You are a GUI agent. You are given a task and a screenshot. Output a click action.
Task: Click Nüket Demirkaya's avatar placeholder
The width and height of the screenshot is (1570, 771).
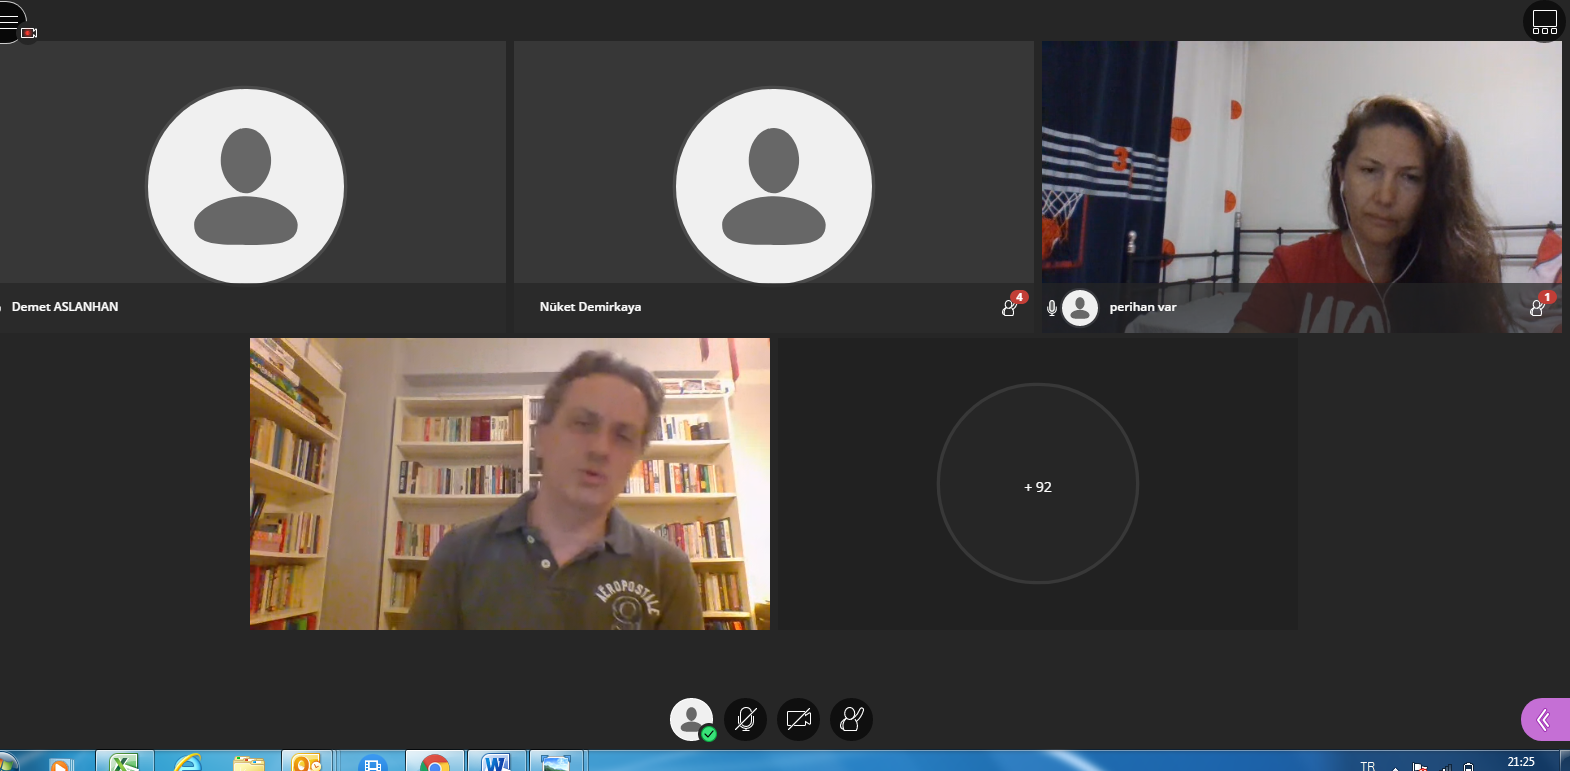(773, 186)
